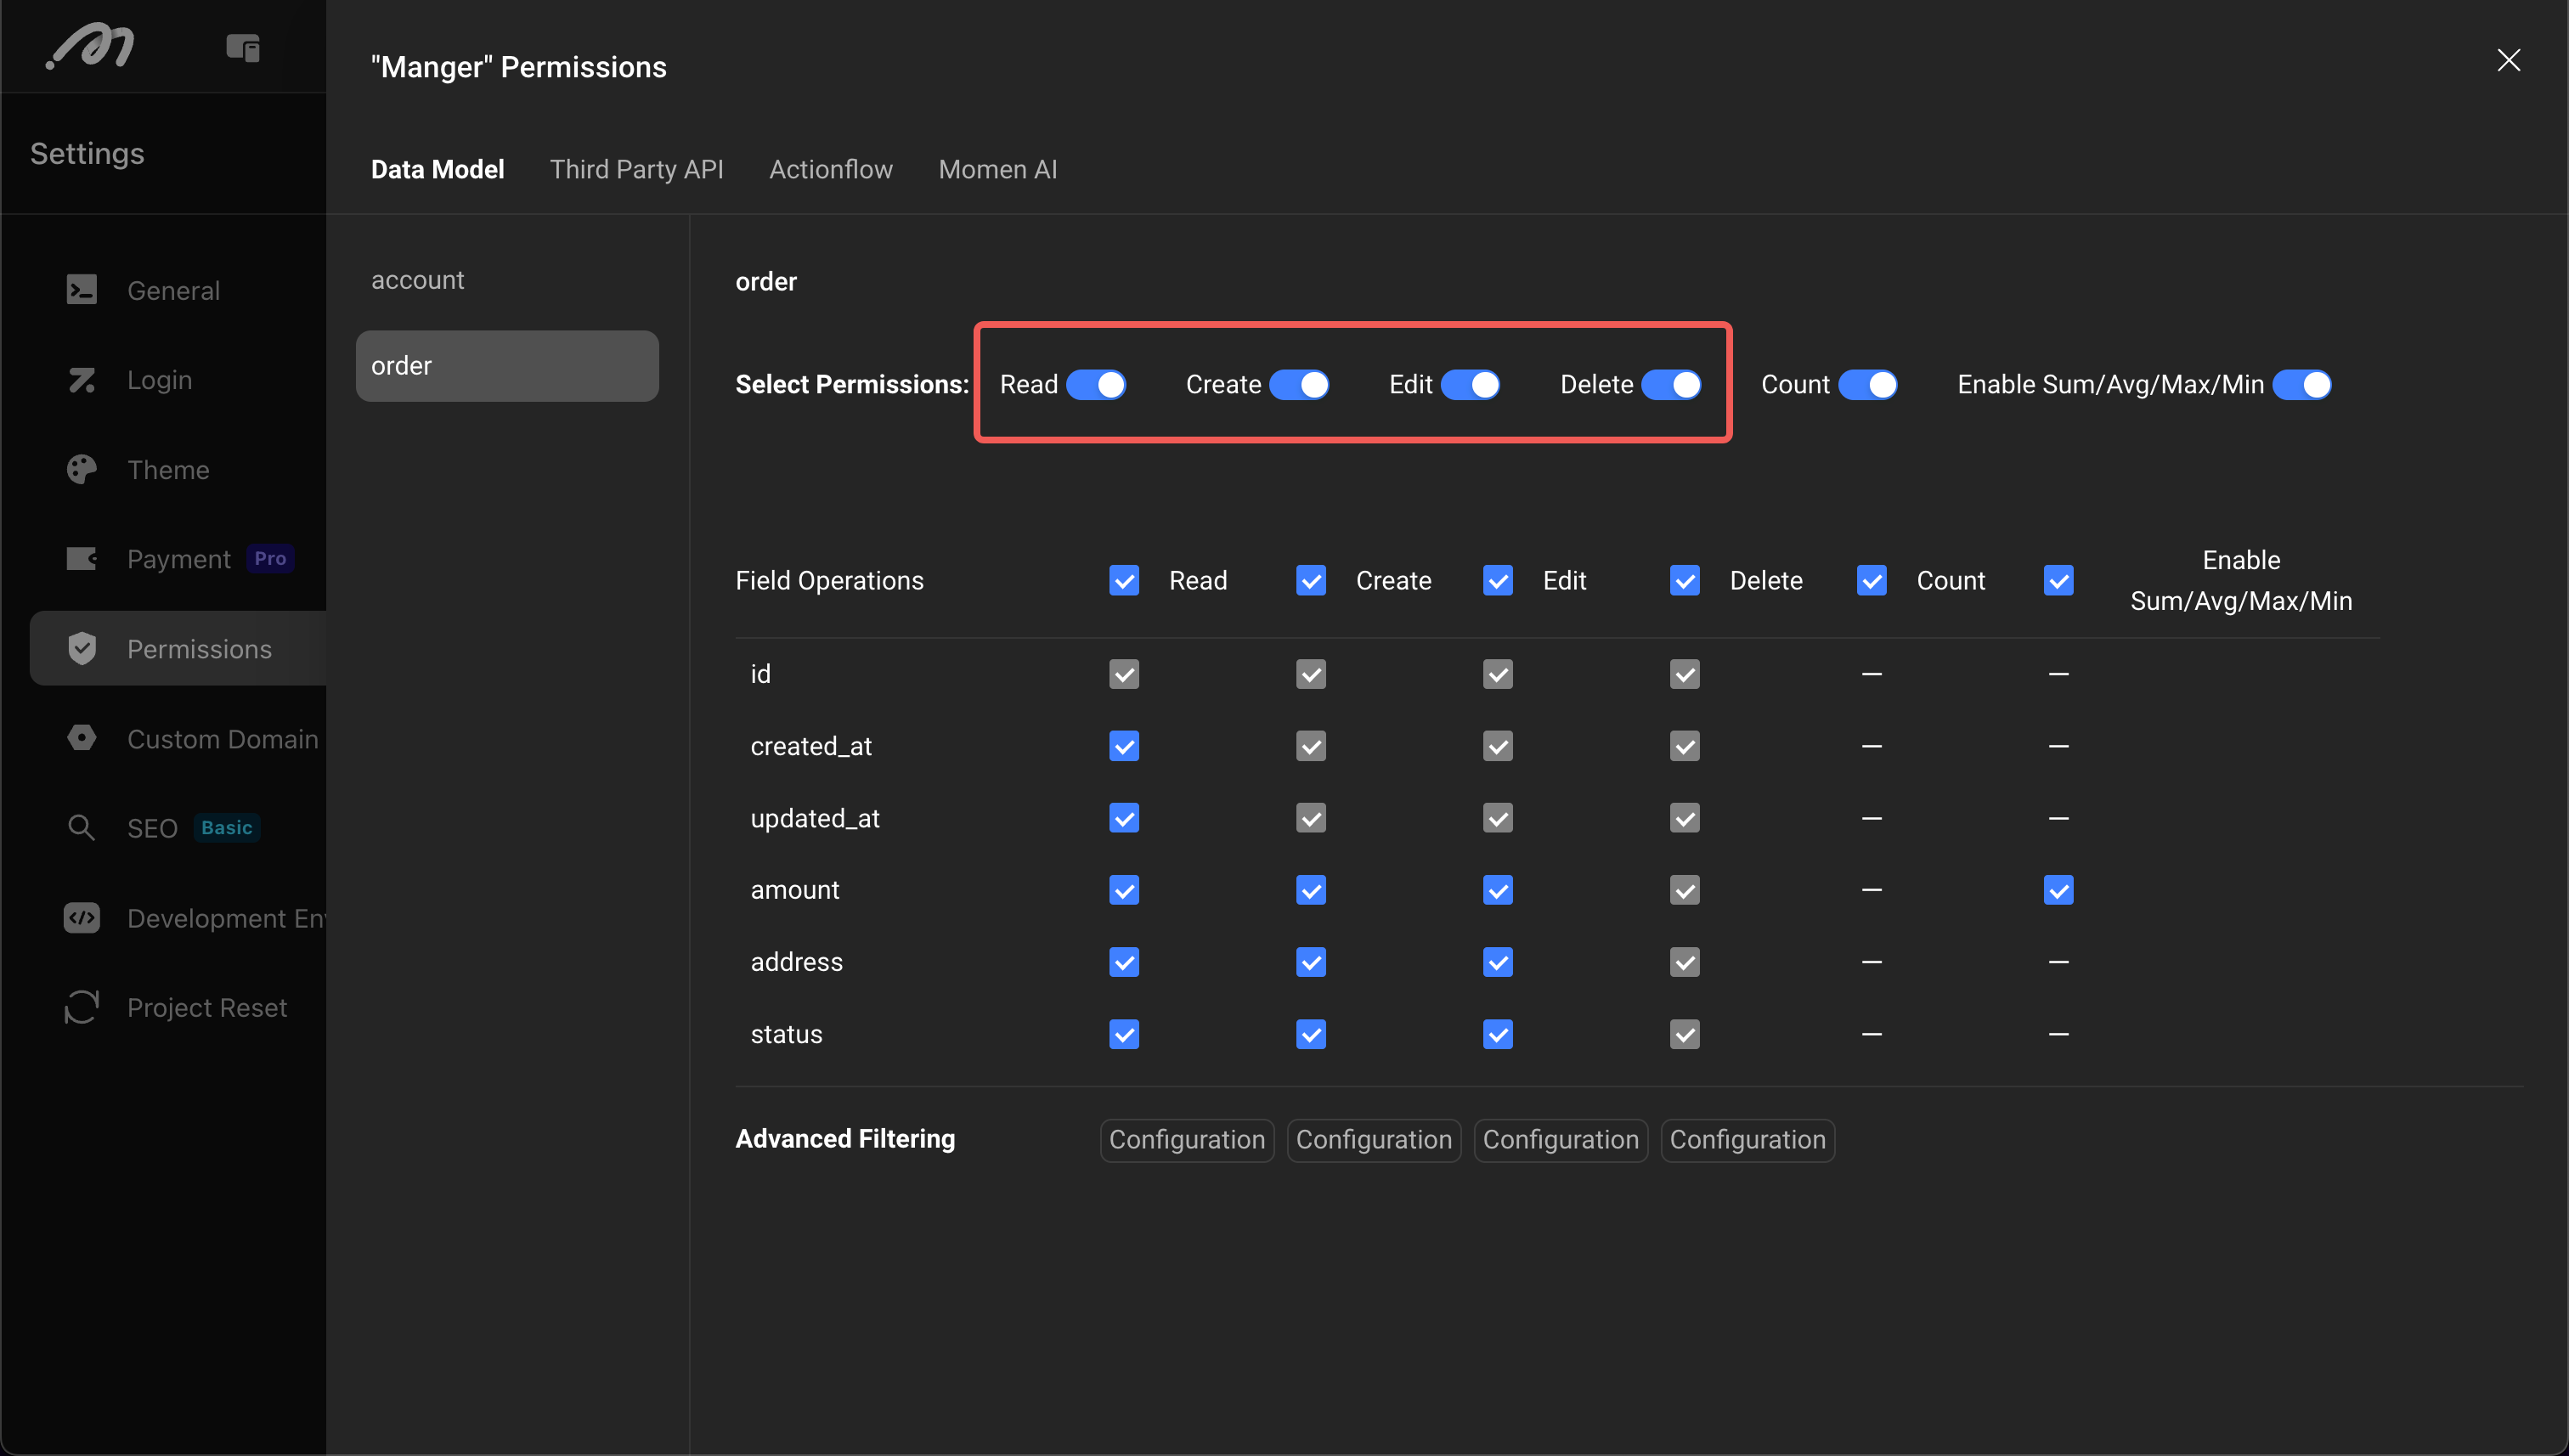Viewport: 2569px width, 1456px height.
Task: Toggle Create checkbox for status
Action: pyautogui.click(x=1311, y=1034)
